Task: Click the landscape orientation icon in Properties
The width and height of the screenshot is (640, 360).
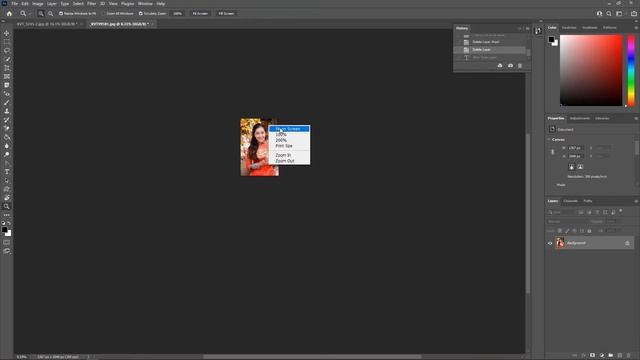Action: 580,167
